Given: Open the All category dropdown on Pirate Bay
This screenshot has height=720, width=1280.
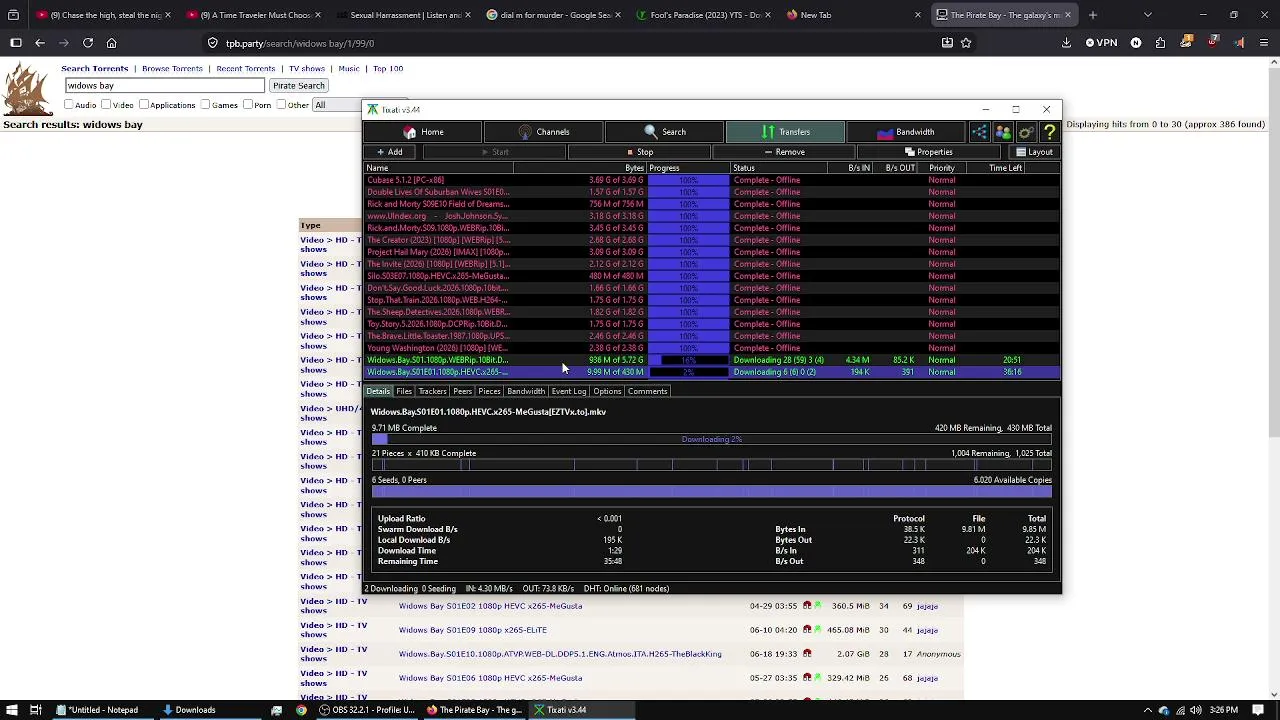Looking at the screenshot, I should coord(337,105).
